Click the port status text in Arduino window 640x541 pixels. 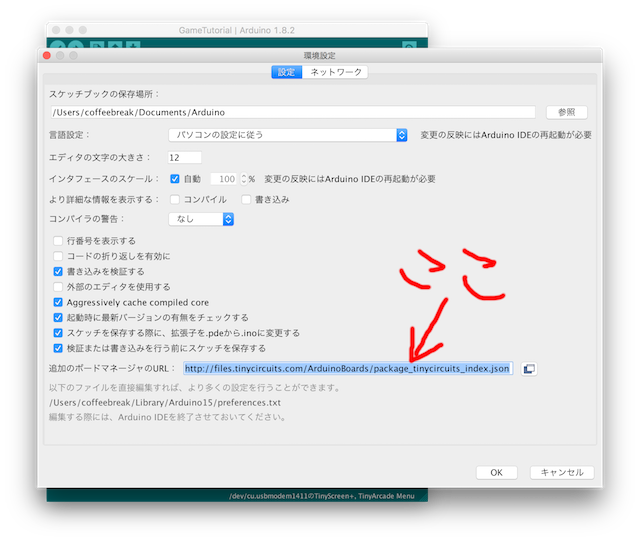(x=322, y=496)
